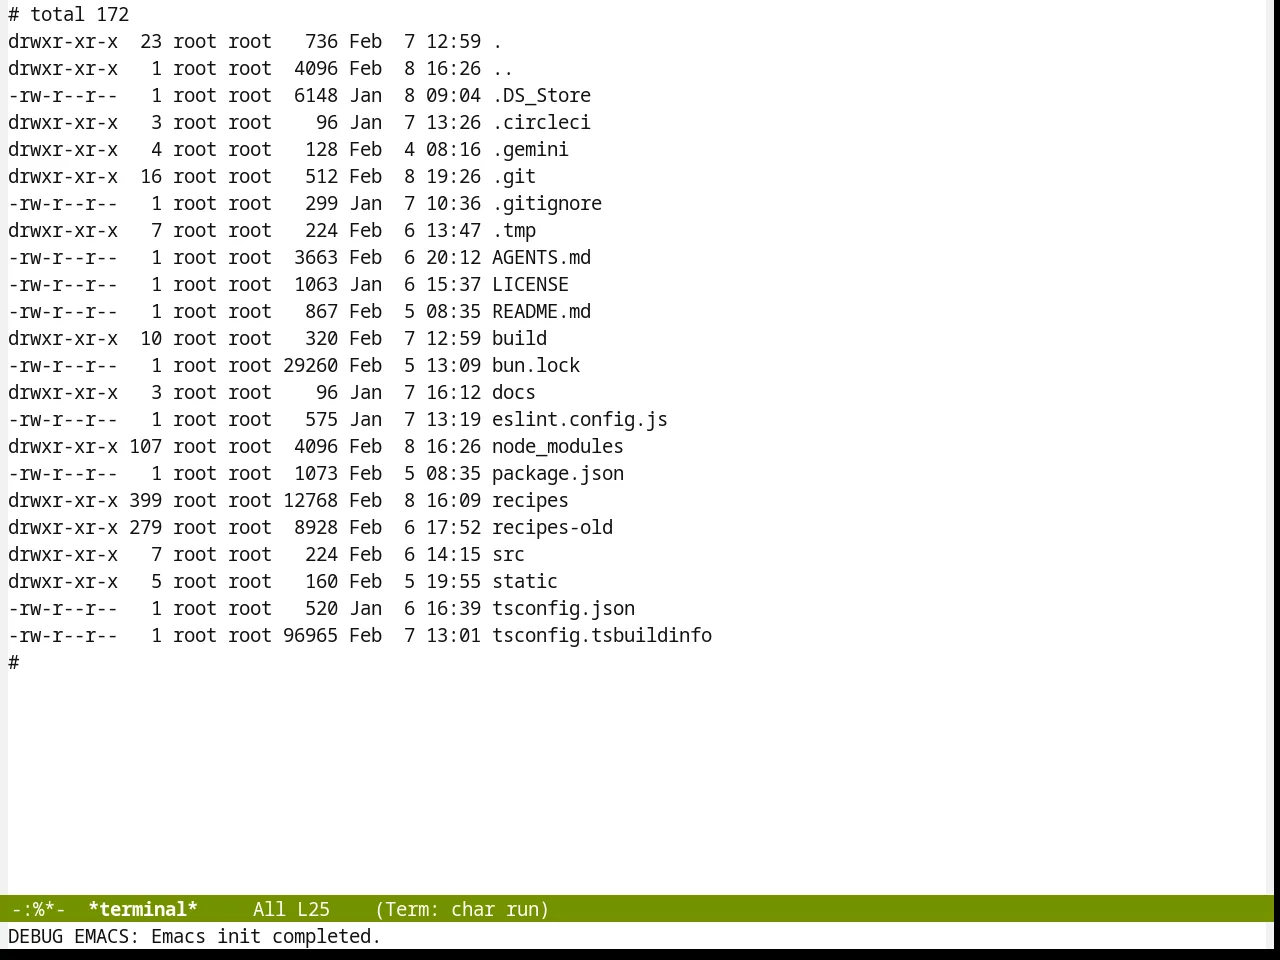Select the bun.lock file name

tap(536, 365)
